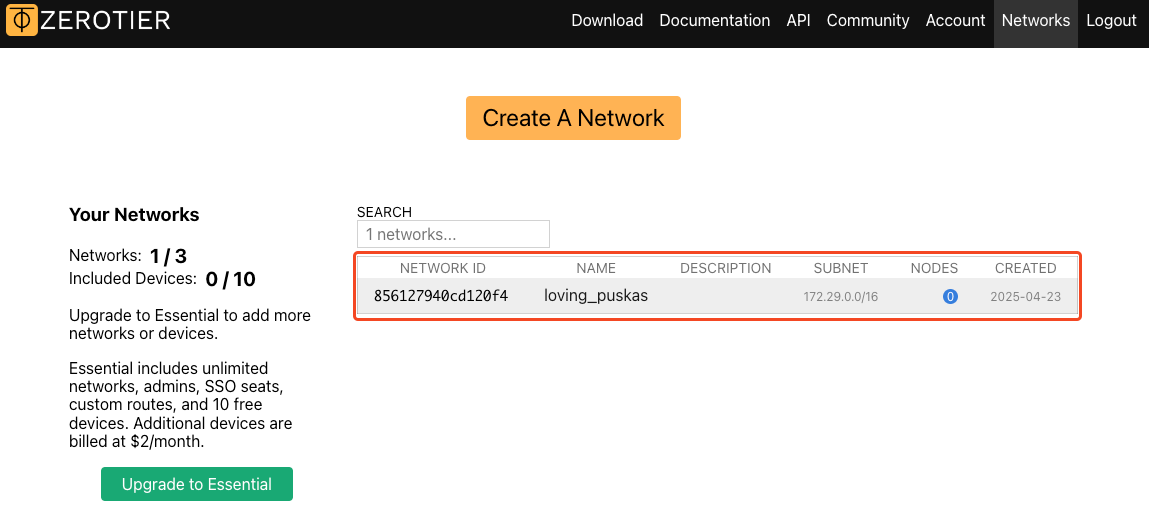Open network 856127940cd120f4
This screenshot has height=519, width=1149.
click(441, 296)
